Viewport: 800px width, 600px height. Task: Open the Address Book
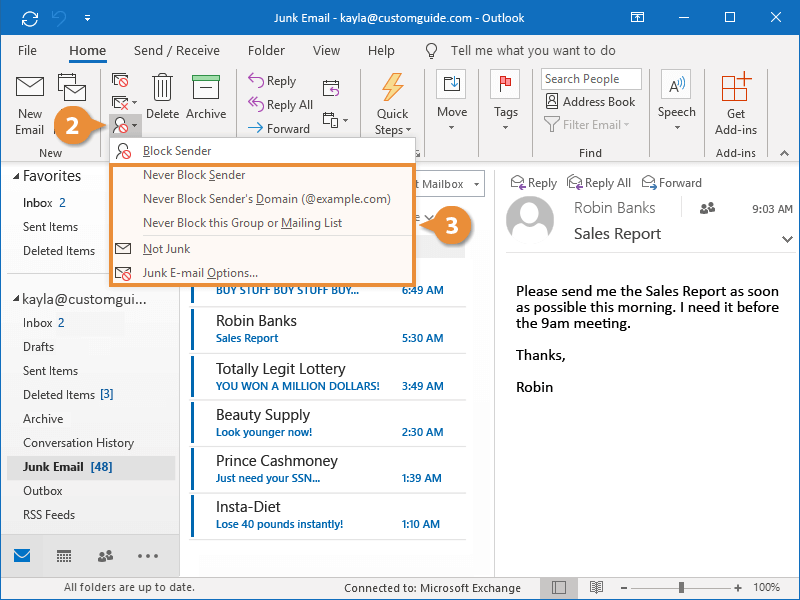pos(590,102)
